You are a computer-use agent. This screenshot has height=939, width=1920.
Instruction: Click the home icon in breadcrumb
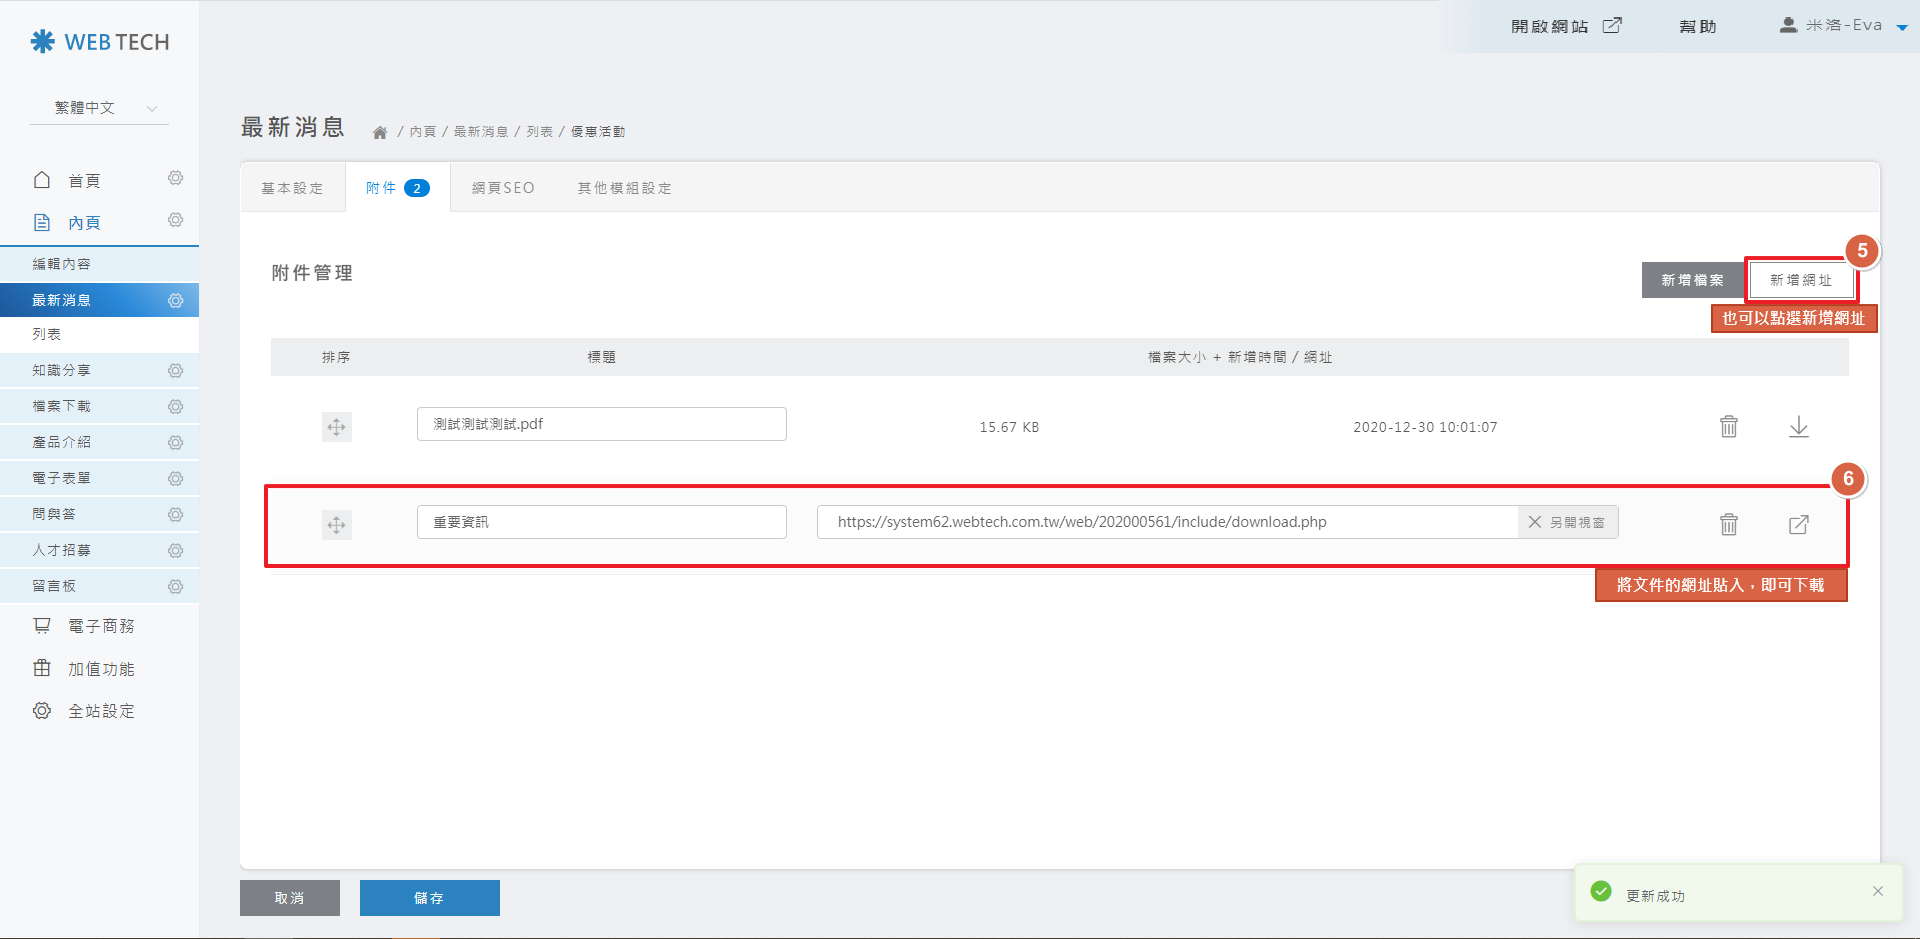point(380,132)
